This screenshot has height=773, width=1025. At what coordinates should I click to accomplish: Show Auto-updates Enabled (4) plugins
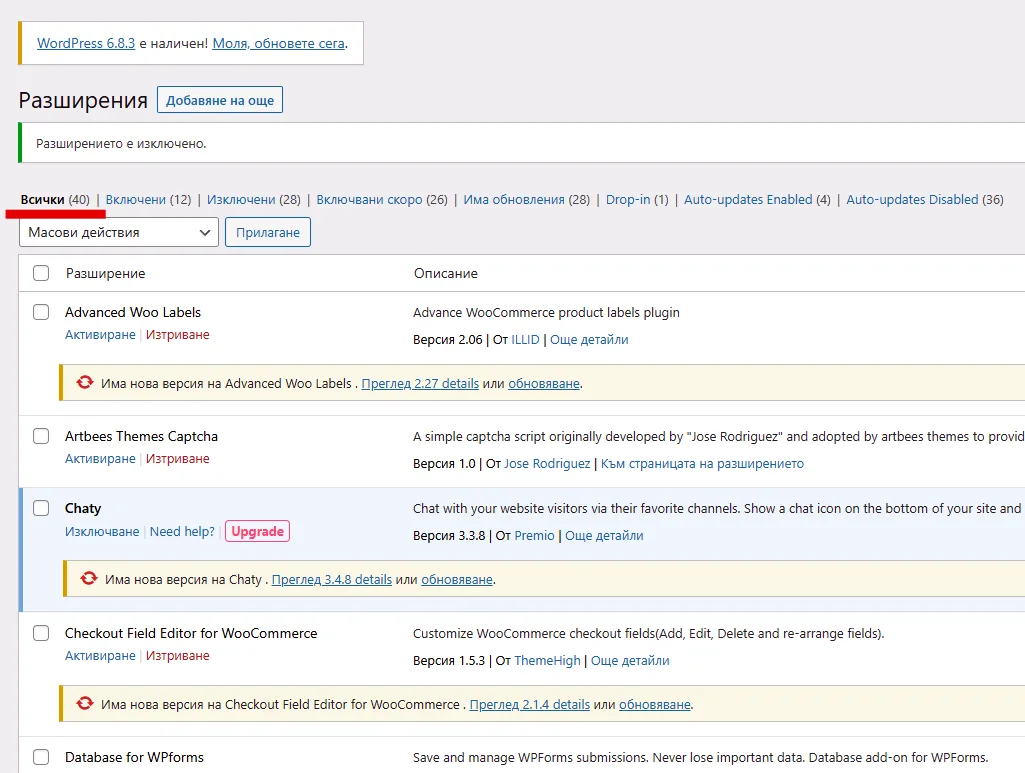(757, 199)
